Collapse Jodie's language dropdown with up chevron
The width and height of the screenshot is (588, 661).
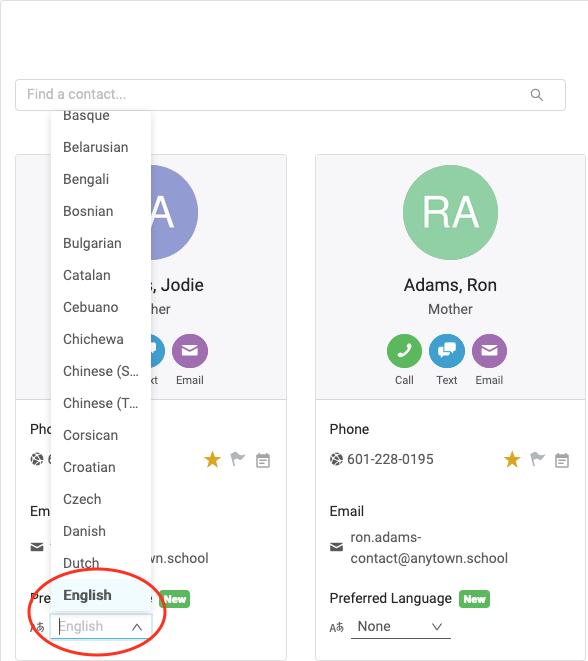click(137, 627)
